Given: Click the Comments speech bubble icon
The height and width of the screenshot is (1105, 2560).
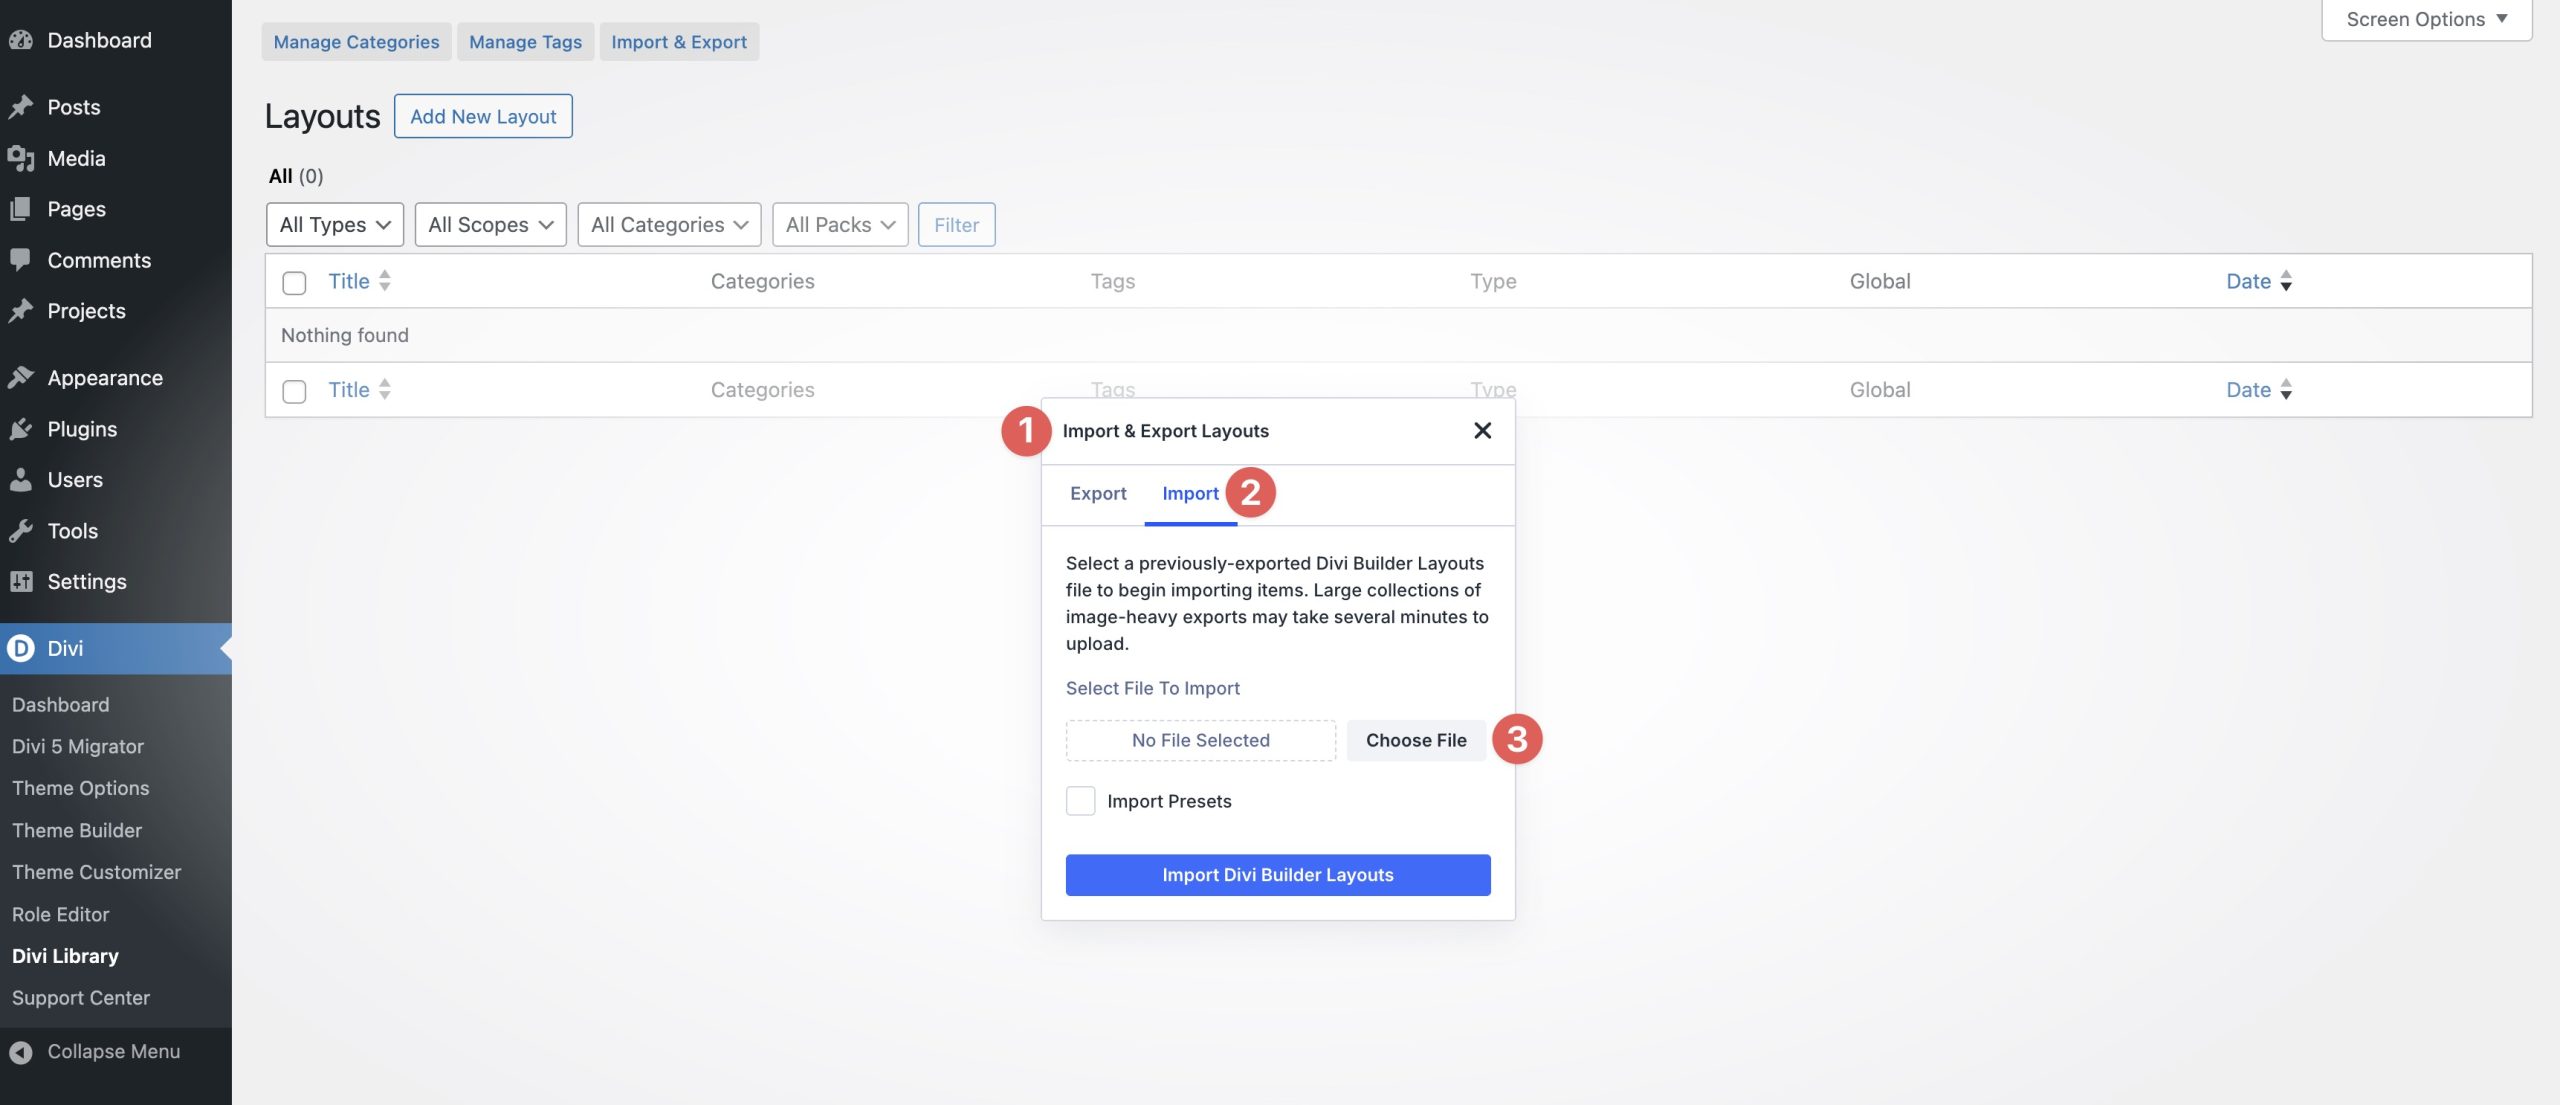Looking at the screenshot, I should tap(22, 260).
